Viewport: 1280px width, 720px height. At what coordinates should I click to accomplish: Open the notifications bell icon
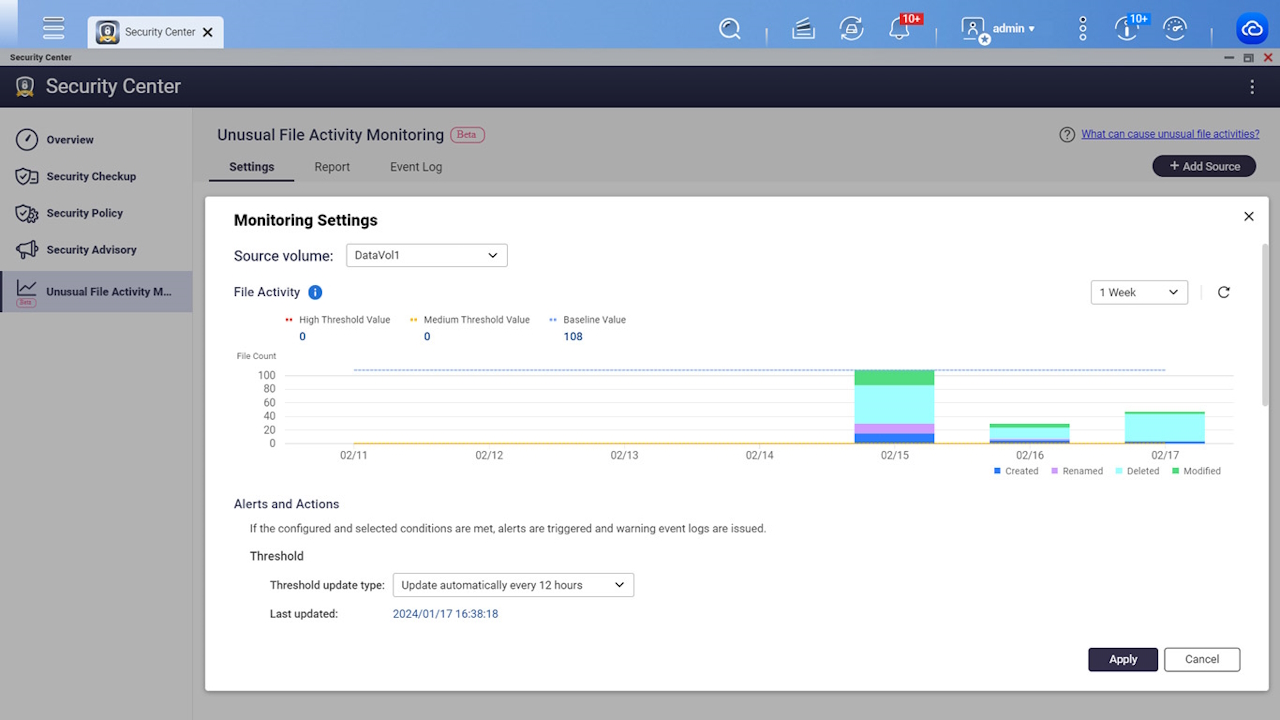(899, 29)
